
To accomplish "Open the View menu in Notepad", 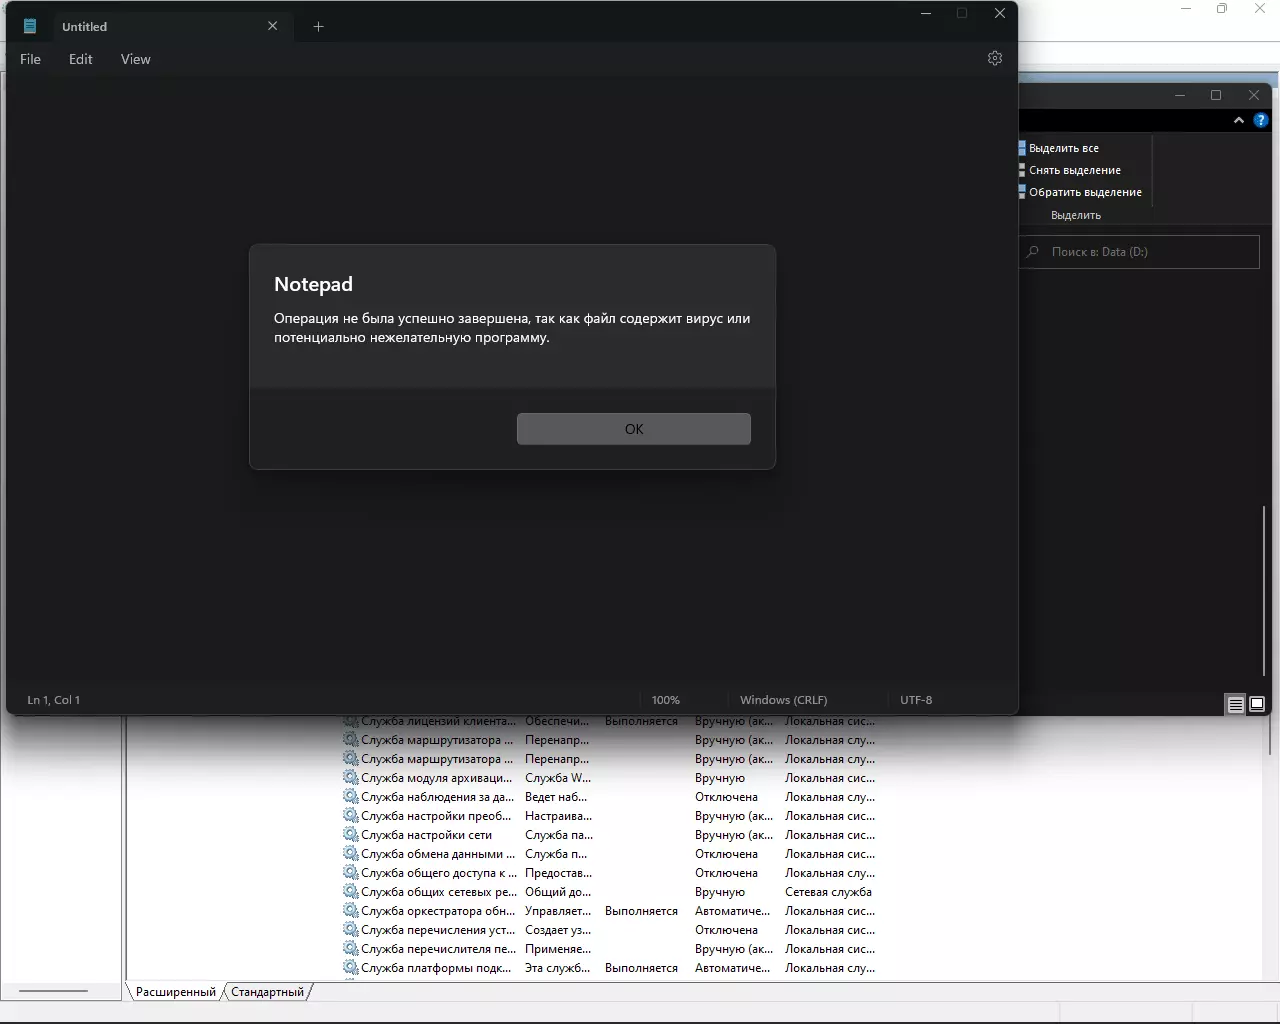I will [136, 59].
